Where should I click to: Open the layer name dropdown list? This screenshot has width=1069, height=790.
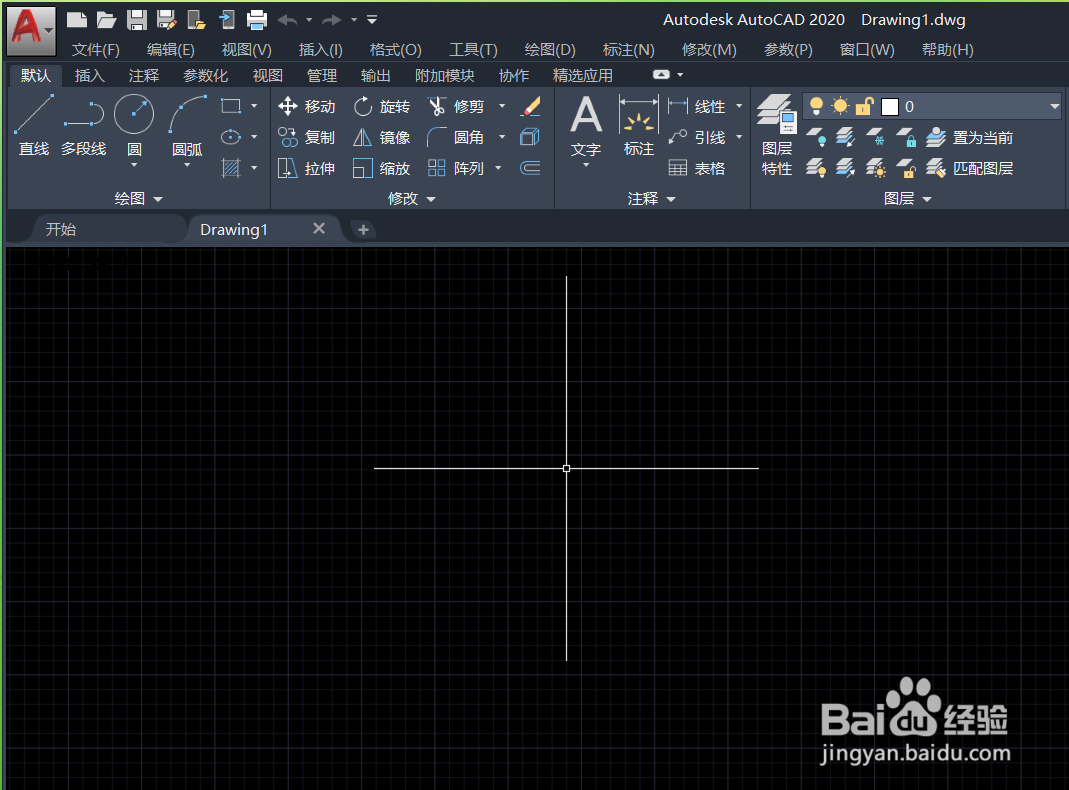[x=1054, y=106]
